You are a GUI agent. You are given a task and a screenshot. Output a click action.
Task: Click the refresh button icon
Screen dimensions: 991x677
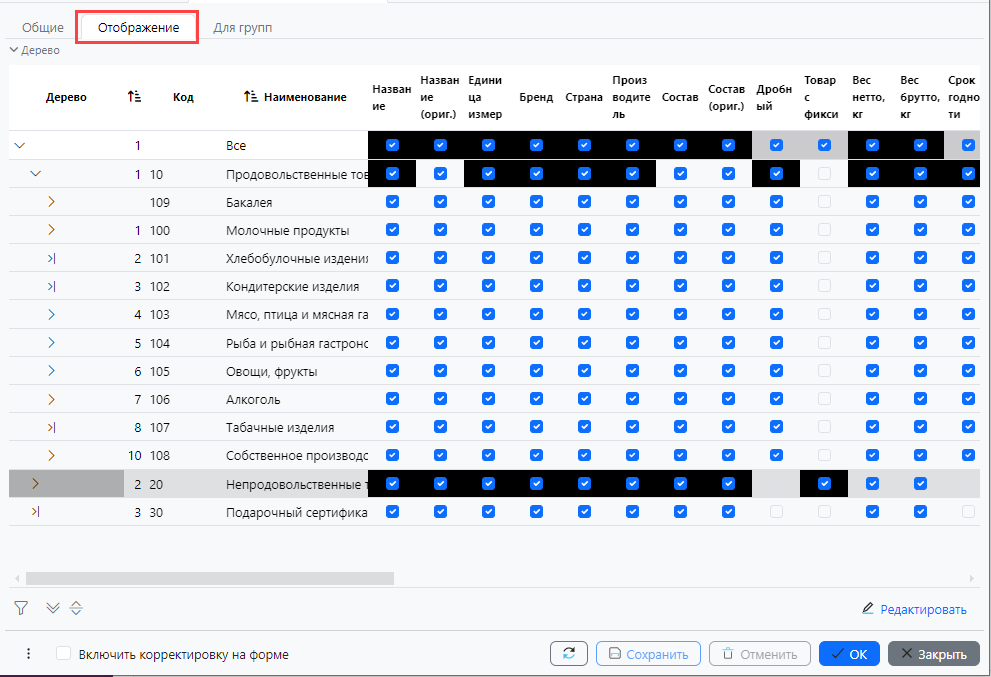click(x=568, y=654)
